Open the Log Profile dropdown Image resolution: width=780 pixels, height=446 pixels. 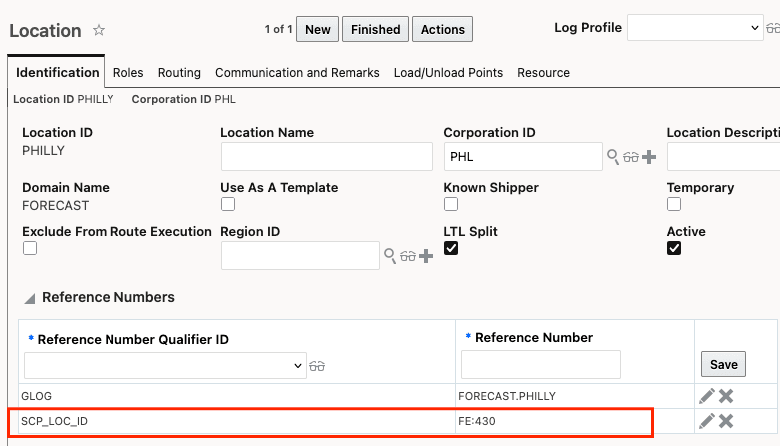pos(695,28)
